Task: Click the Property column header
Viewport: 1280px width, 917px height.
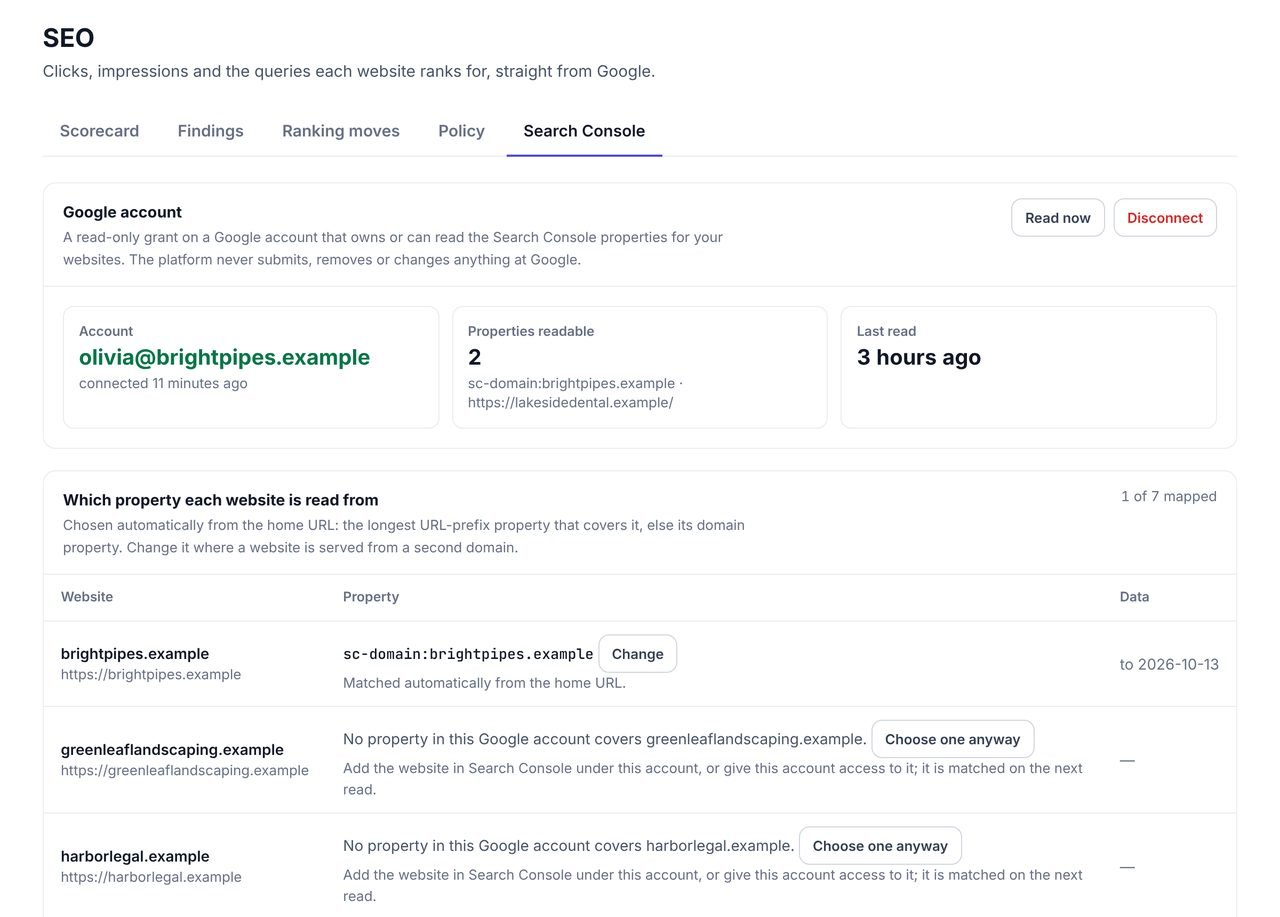Action: [x=371, y=597]
